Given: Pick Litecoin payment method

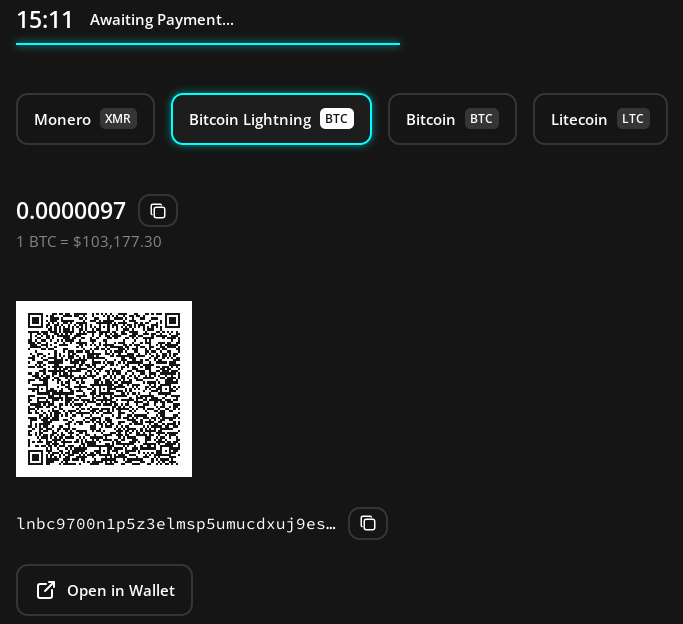Looking at the screenshot, I should coord(579,119).
